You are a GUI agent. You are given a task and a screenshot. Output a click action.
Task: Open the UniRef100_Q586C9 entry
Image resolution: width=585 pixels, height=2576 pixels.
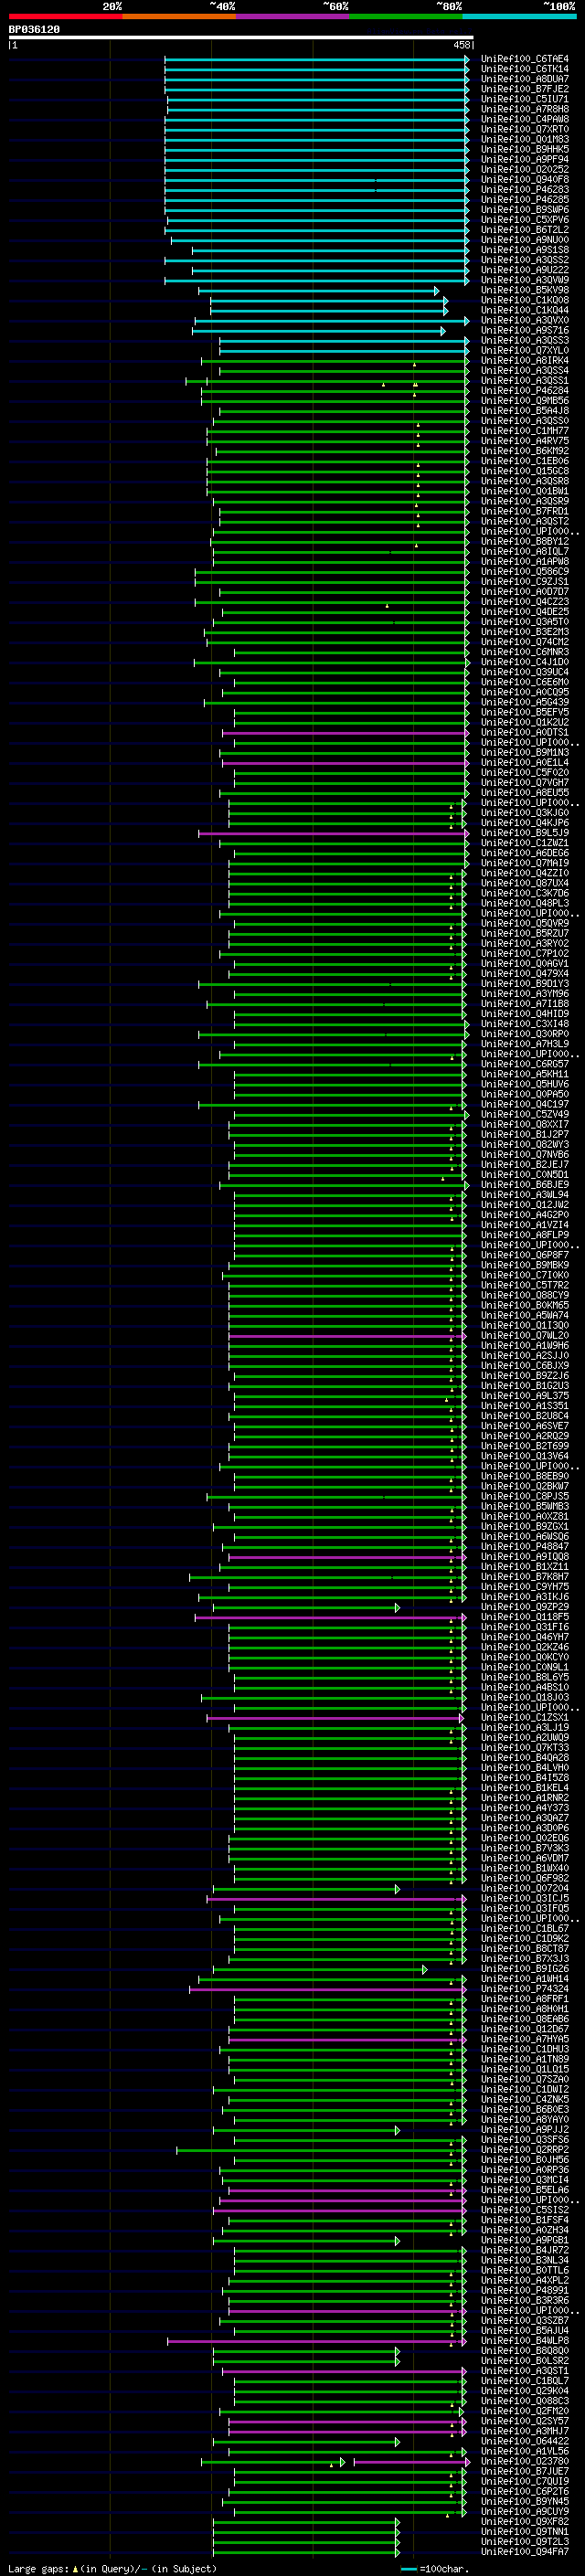524,572
